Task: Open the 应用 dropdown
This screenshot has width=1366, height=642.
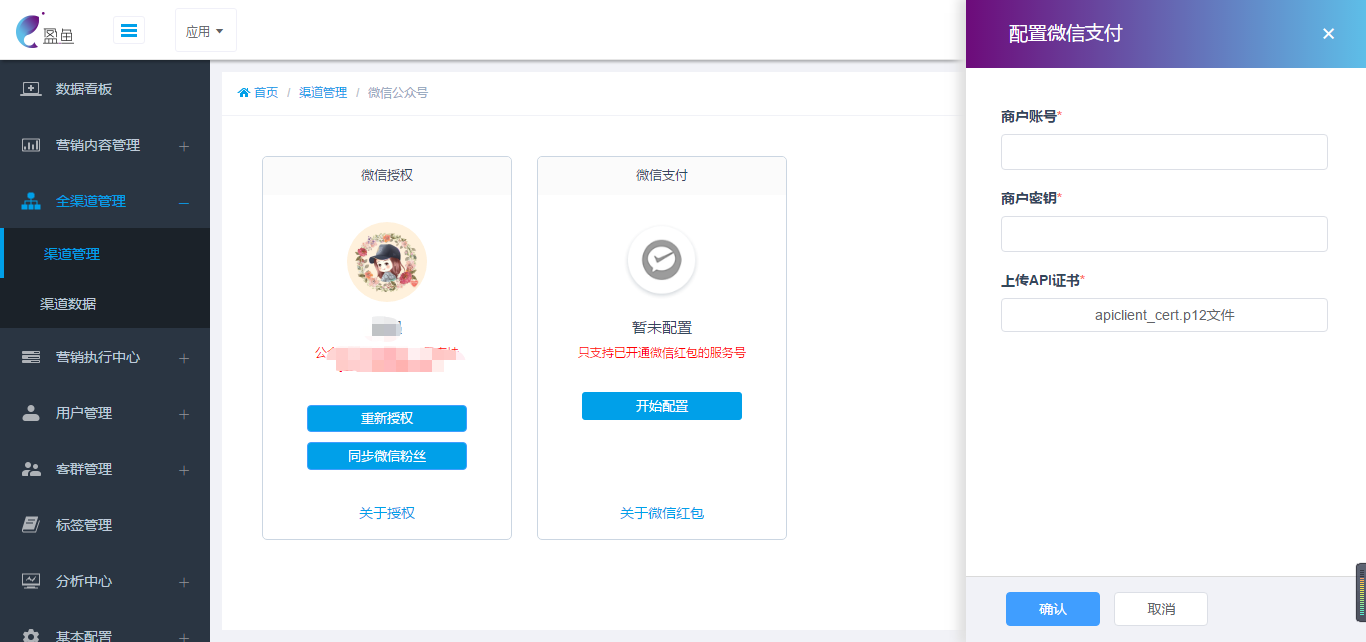Action: 205,31
